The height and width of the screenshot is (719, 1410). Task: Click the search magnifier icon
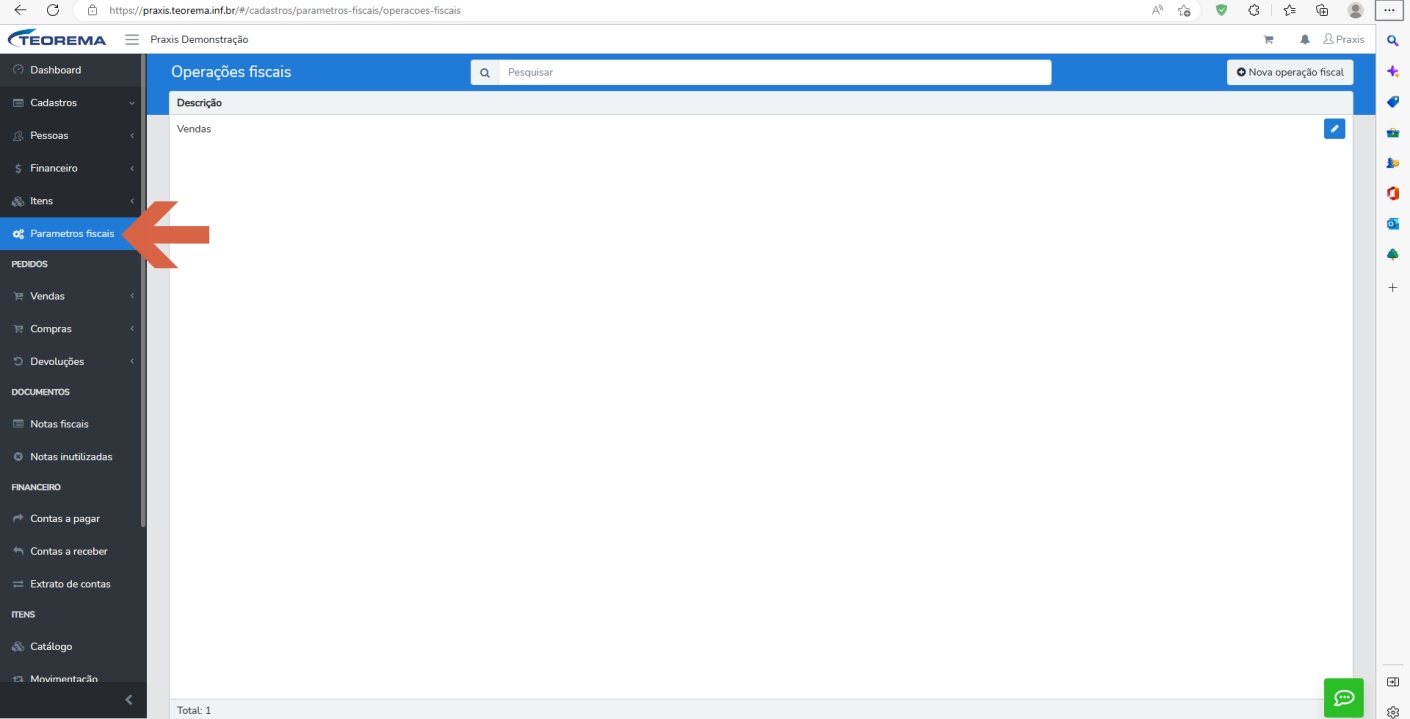coord(485,72)
